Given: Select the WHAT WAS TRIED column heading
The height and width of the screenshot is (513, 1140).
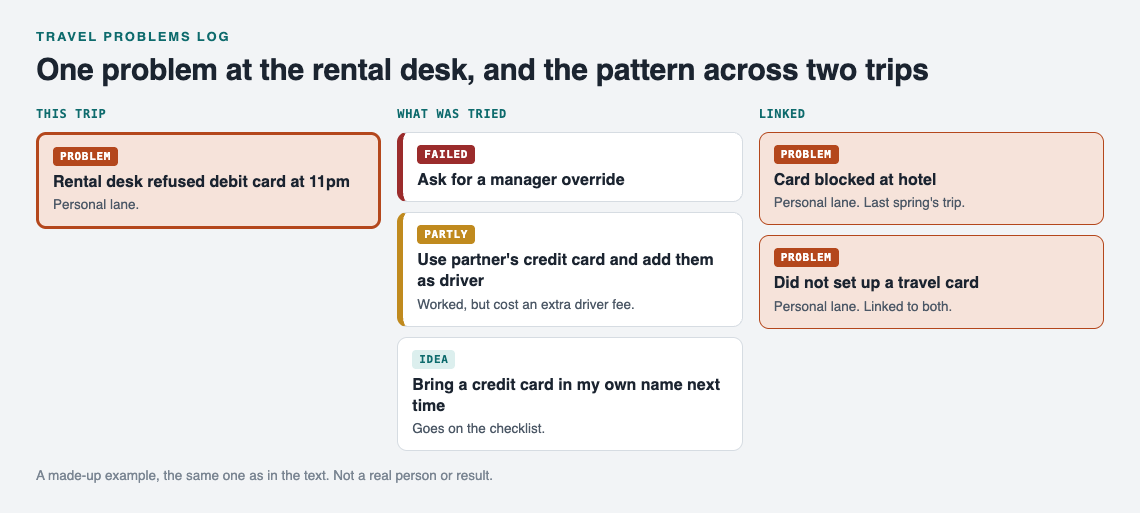Looking at the screenshot, I should [451, 113].
